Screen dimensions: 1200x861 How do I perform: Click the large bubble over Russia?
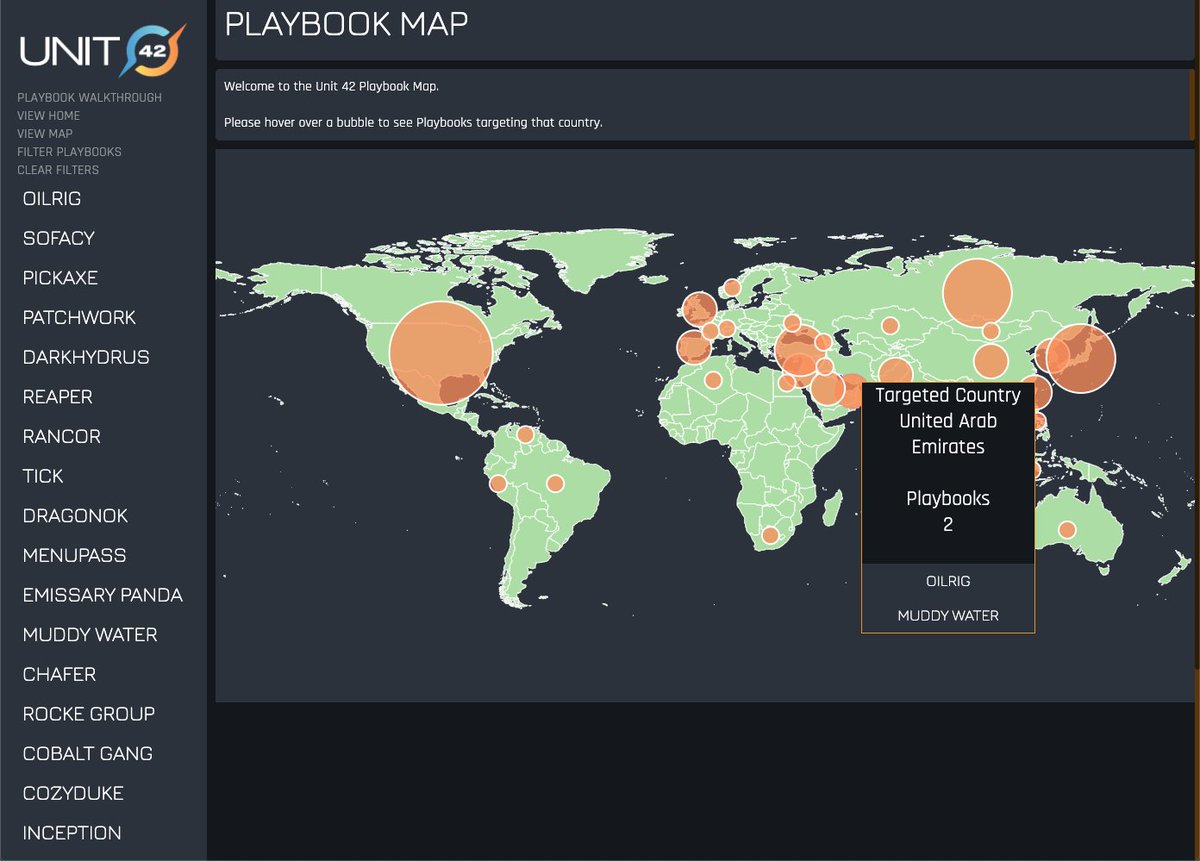978,293
